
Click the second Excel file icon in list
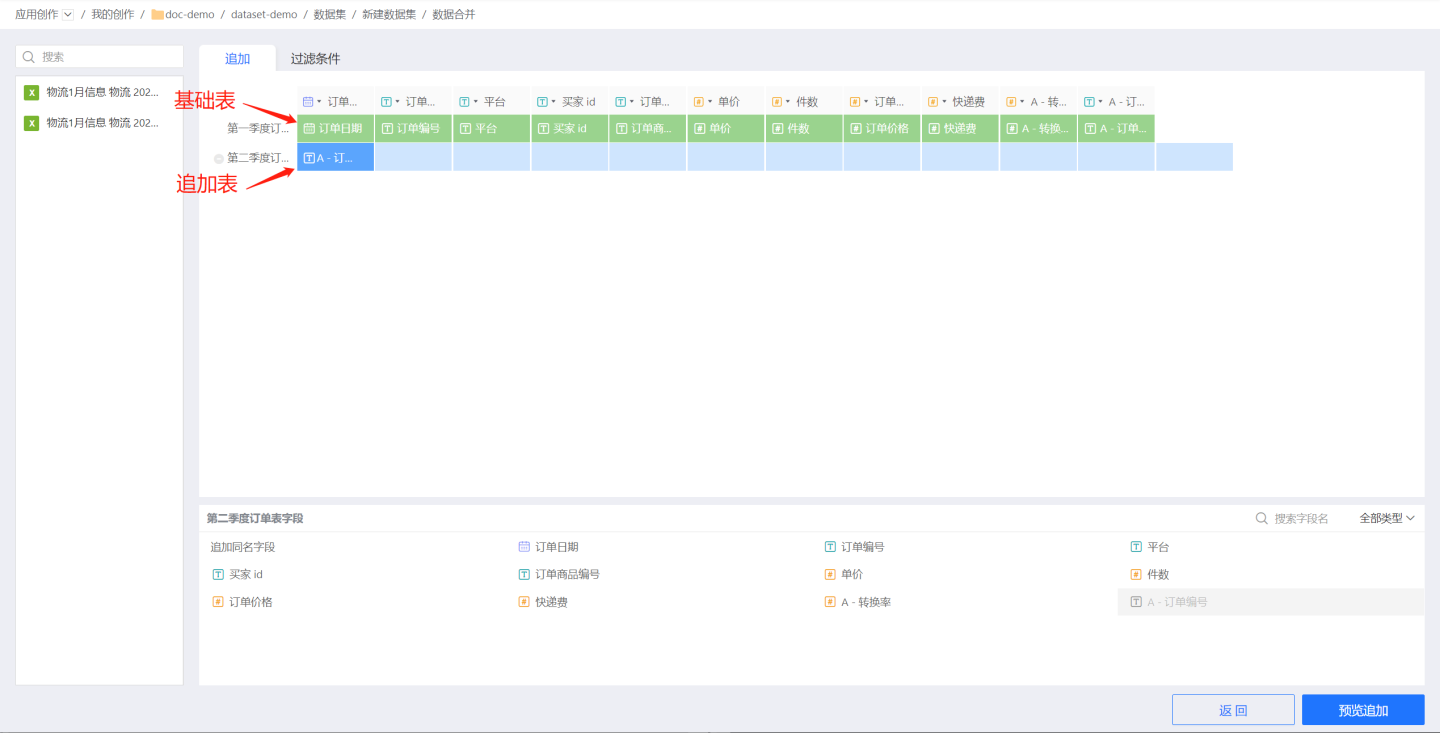pos(32,123)
